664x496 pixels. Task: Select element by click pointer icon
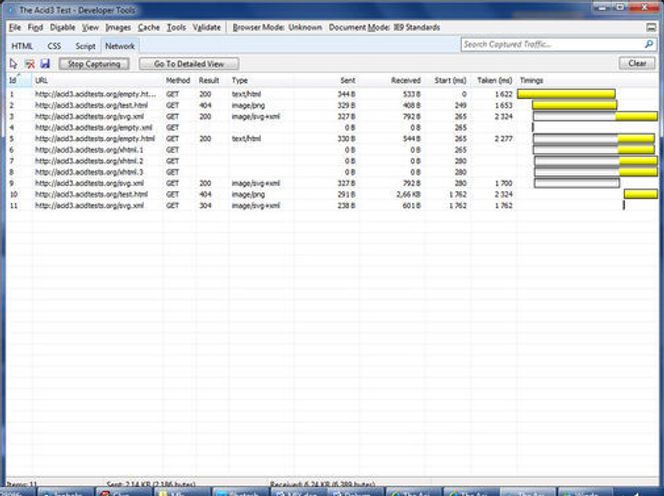click(14, 64)
